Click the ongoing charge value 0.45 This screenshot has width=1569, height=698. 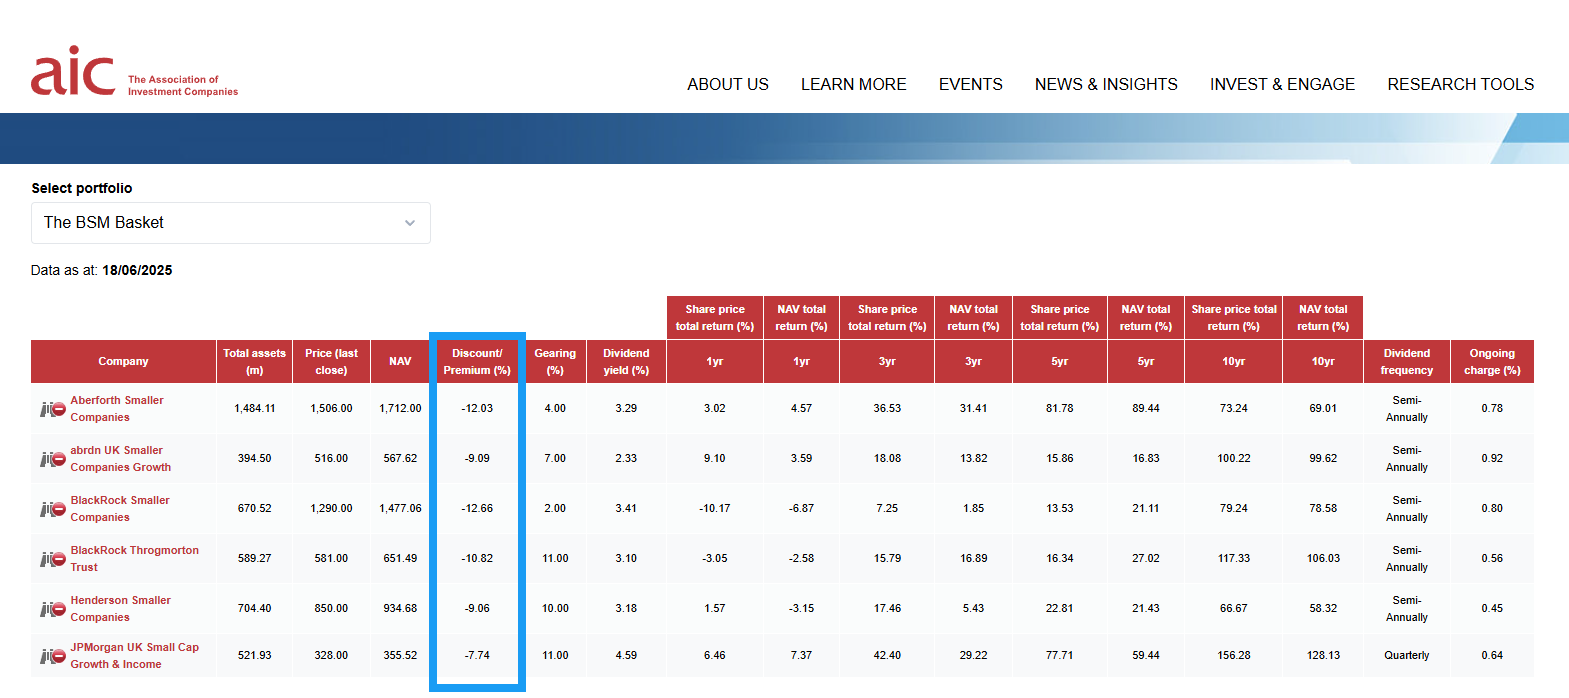pyautogui.click(x=1492, y=608)
